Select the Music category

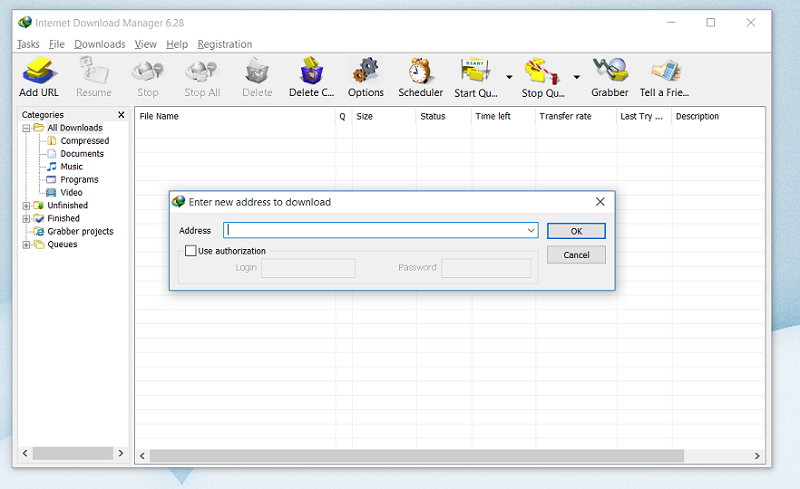[x=71, y=166]
